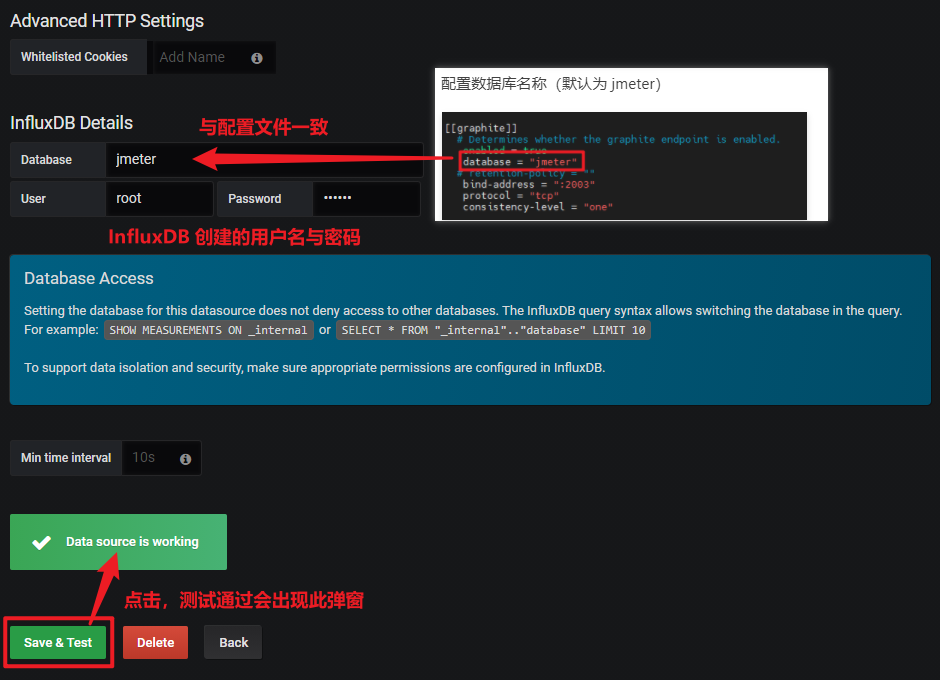Click the User field containing root

point(159,198)
